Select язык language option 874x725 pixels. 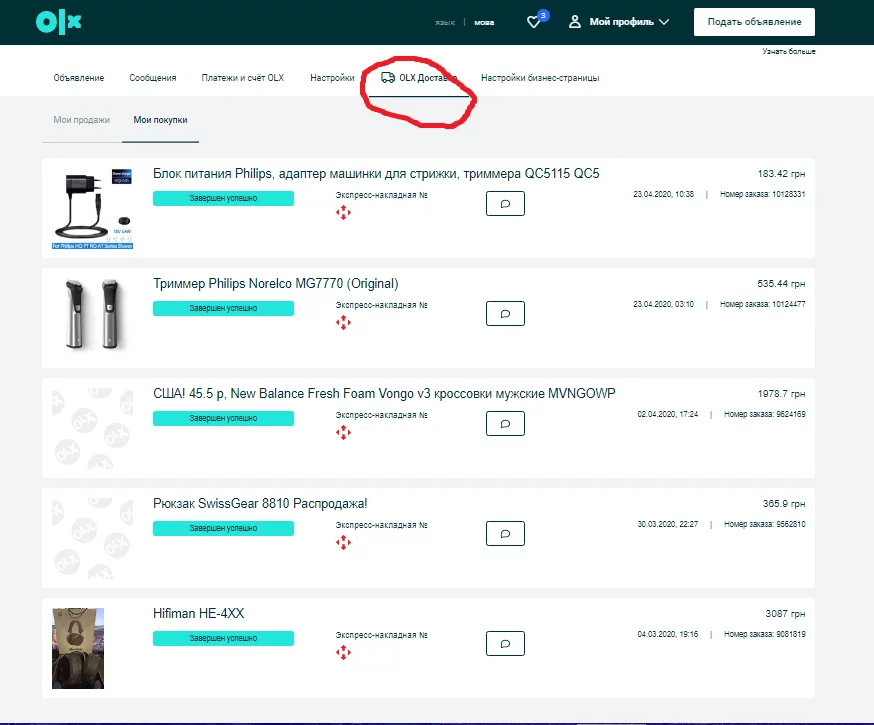pyautogui.click(x=445, y=22)
